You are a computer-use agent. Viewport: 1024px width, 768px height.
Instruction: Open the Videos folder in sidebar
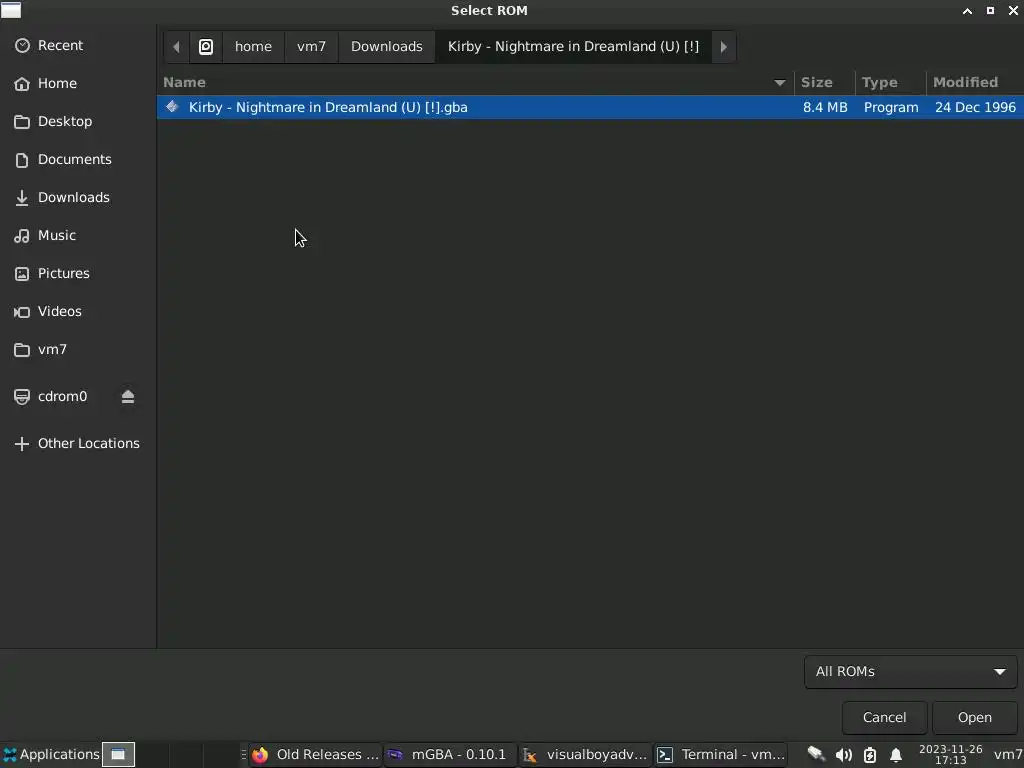(x=78, y=312)
